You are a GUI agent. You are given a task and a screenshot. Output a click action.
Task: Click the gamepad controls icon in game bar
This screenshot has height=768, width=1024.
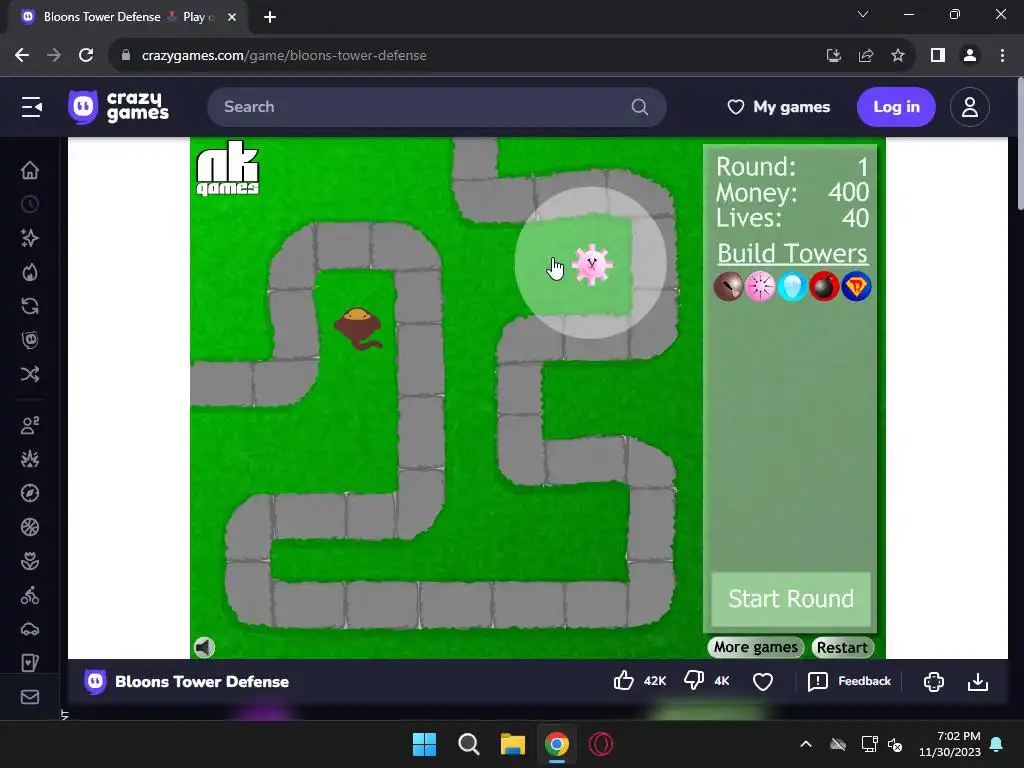[x=934, y=682]
